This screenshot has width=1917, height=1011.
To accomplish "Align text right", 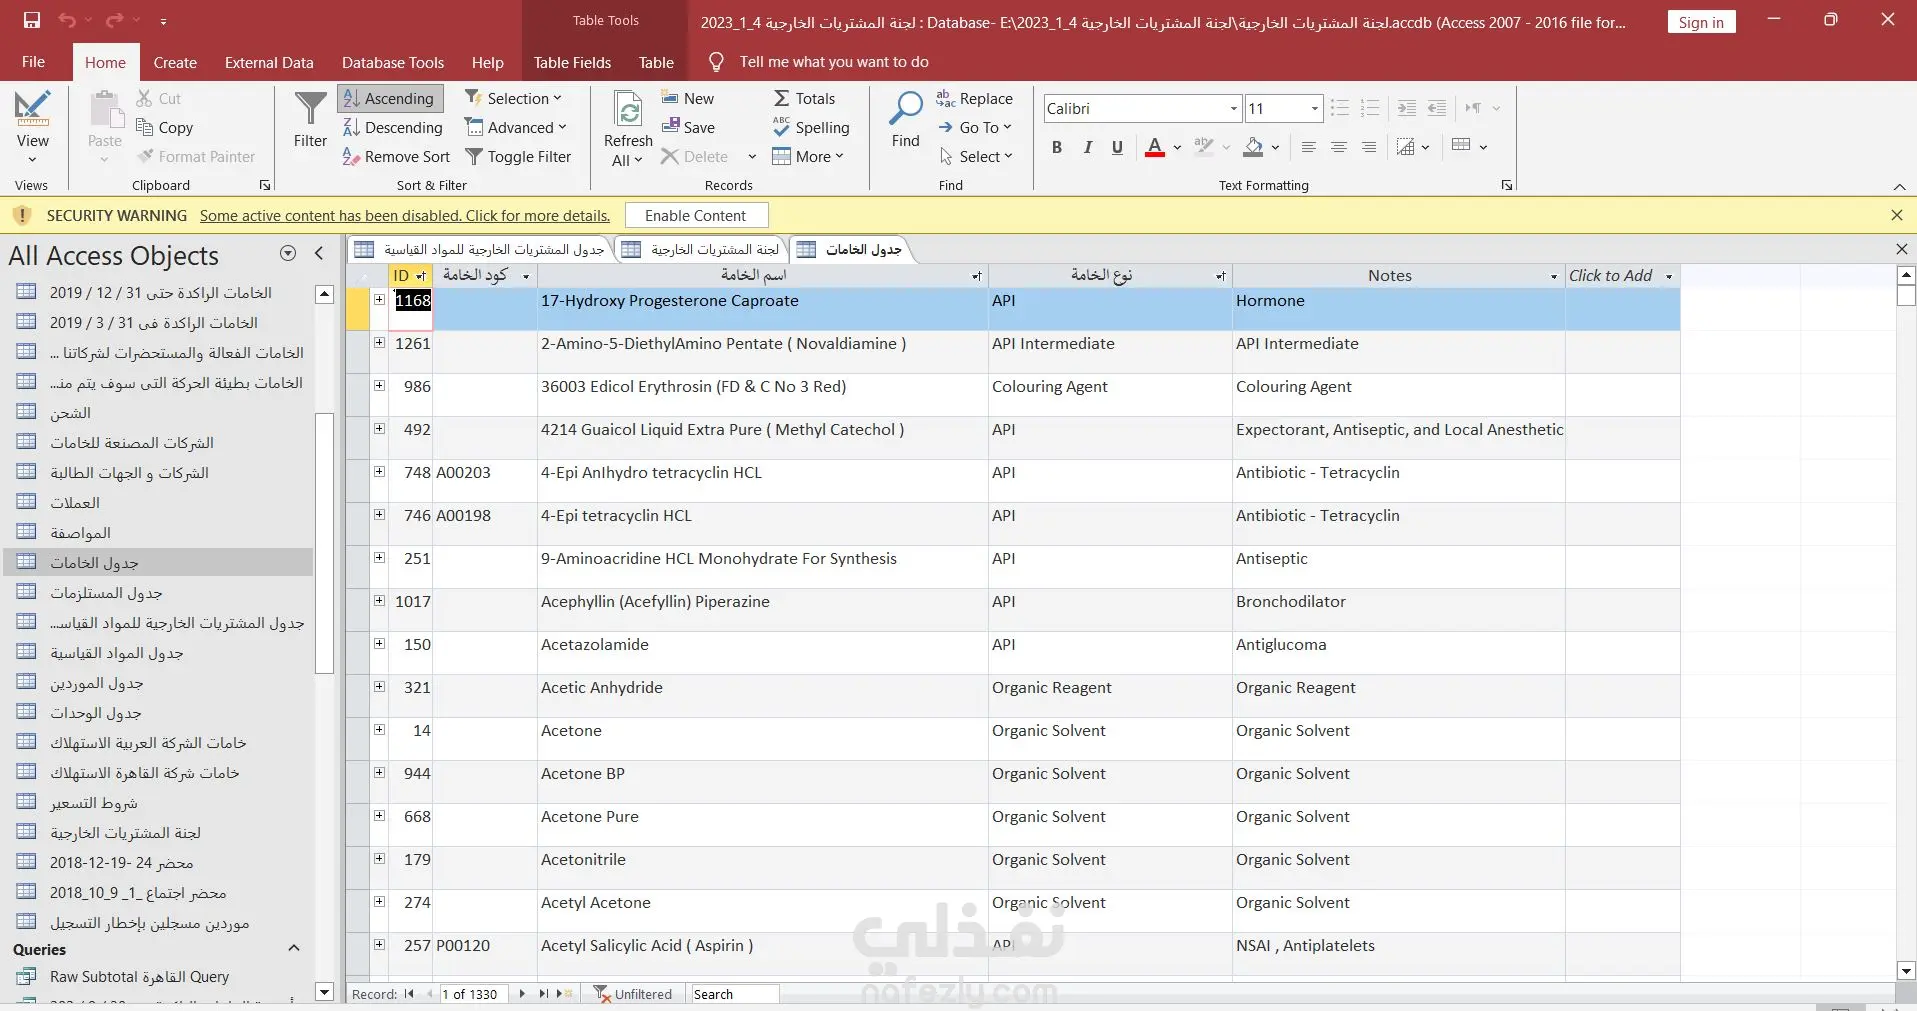I will tap(1369, 147).
